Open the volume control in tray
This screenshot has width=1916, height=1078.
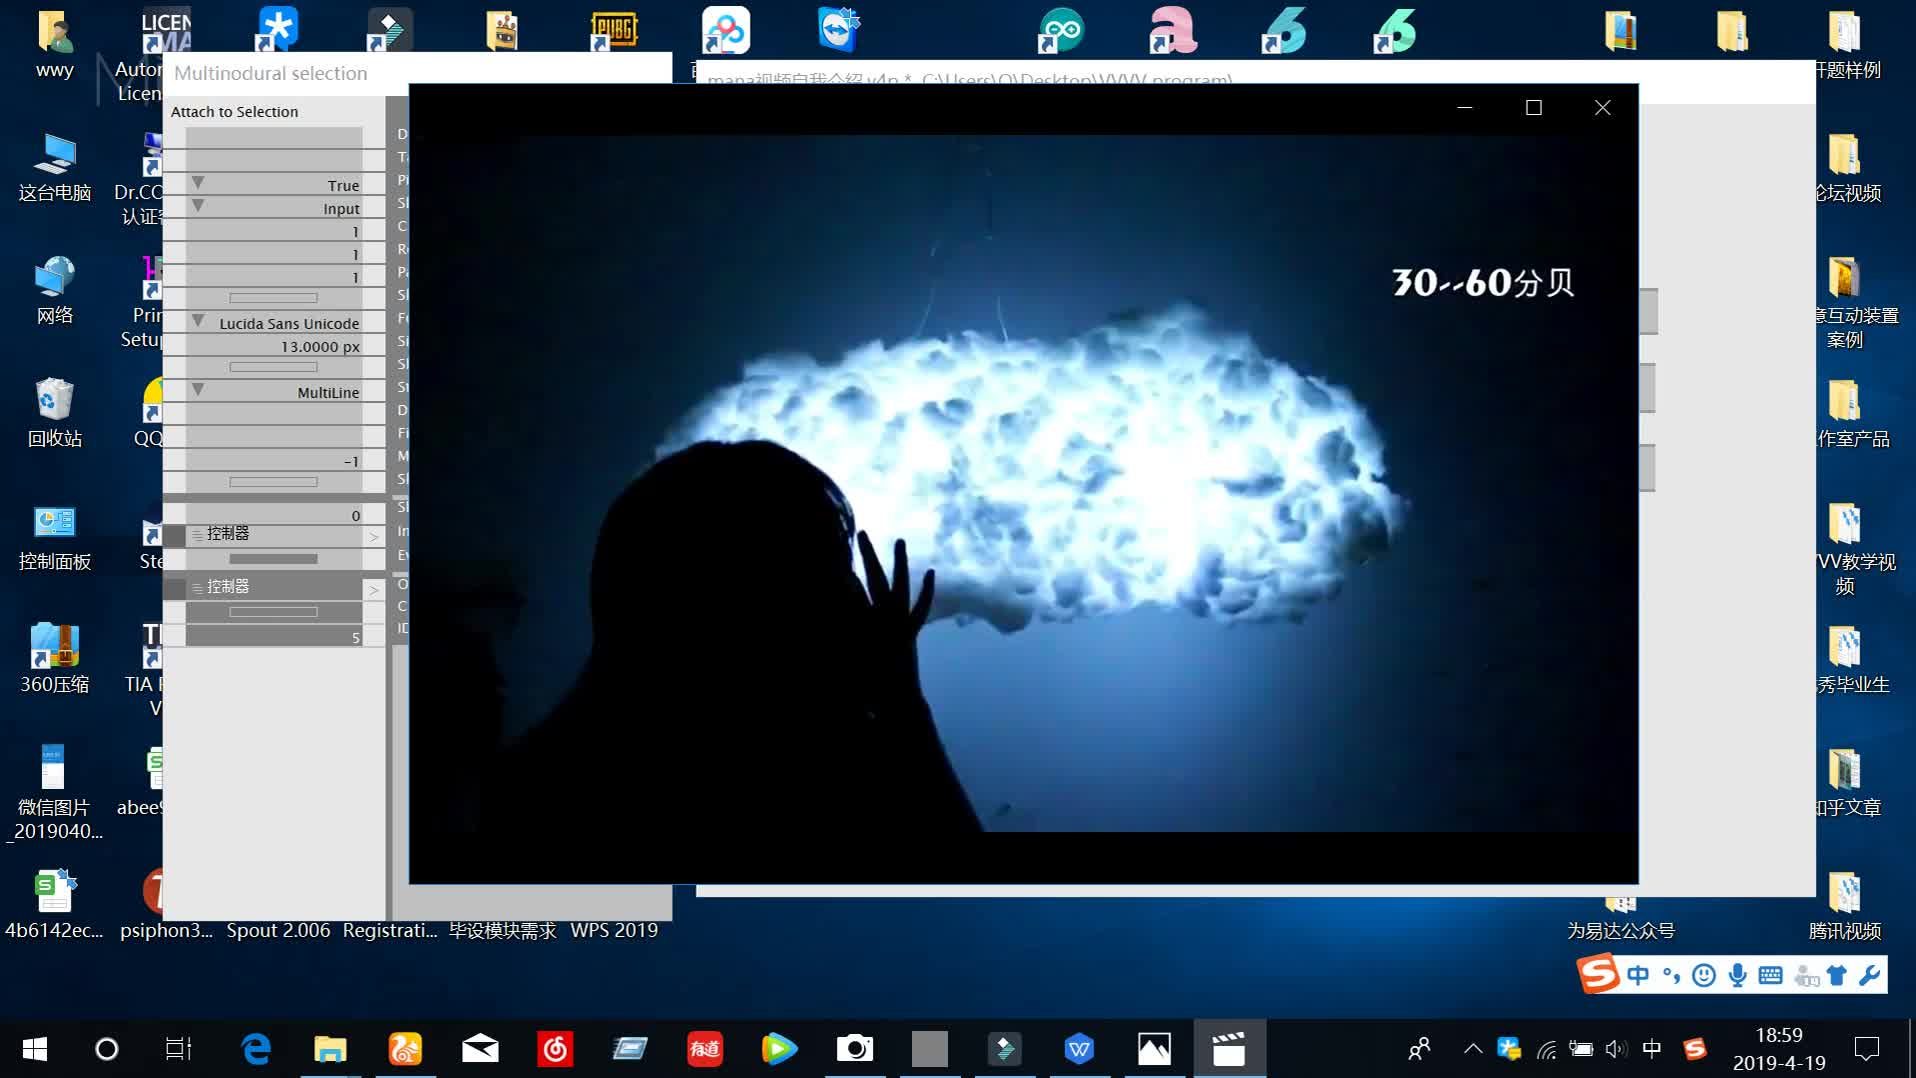click(x=1616, y=1049)
